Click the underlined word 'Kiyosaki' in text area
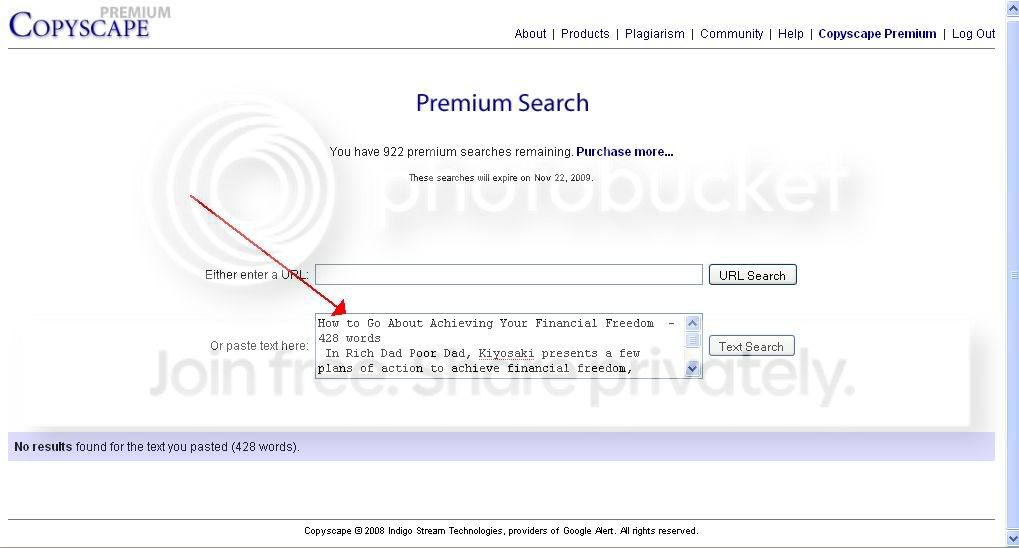The width and height of the screenshot is (1019, 548). point(506,354)
